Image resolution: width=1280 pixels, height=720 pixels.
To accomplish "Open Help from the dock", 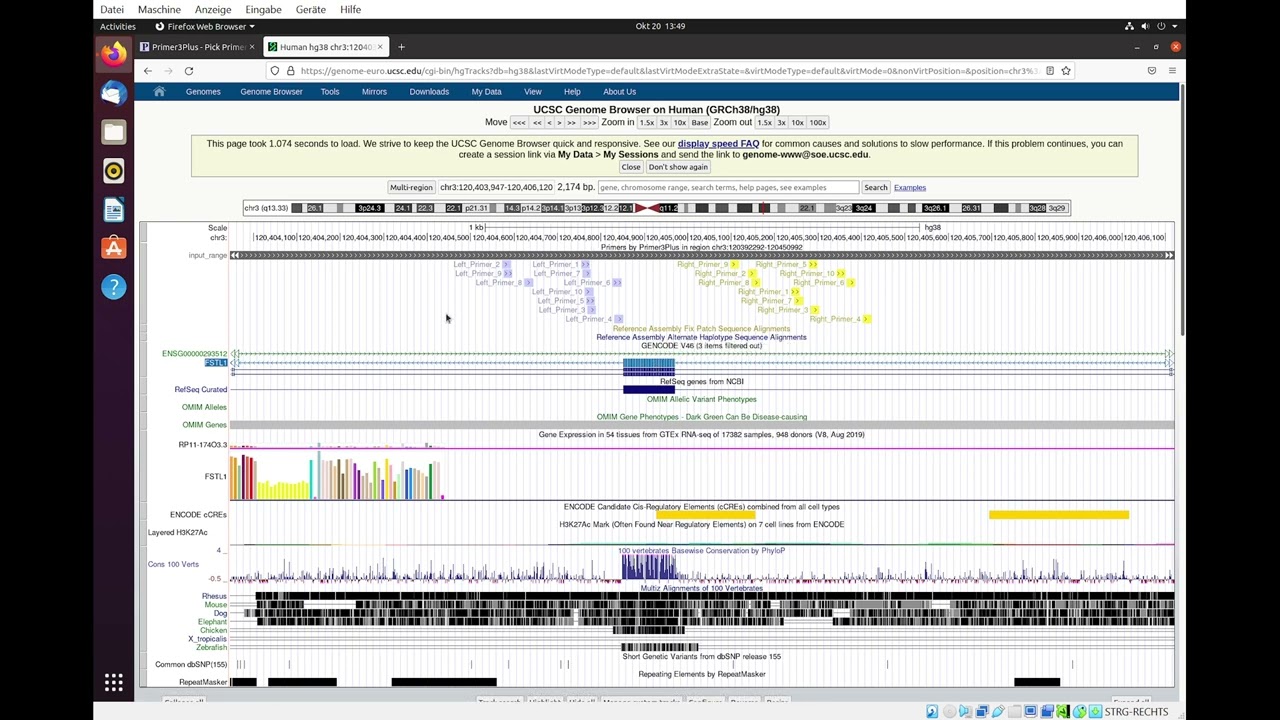I will click(114, 287).
